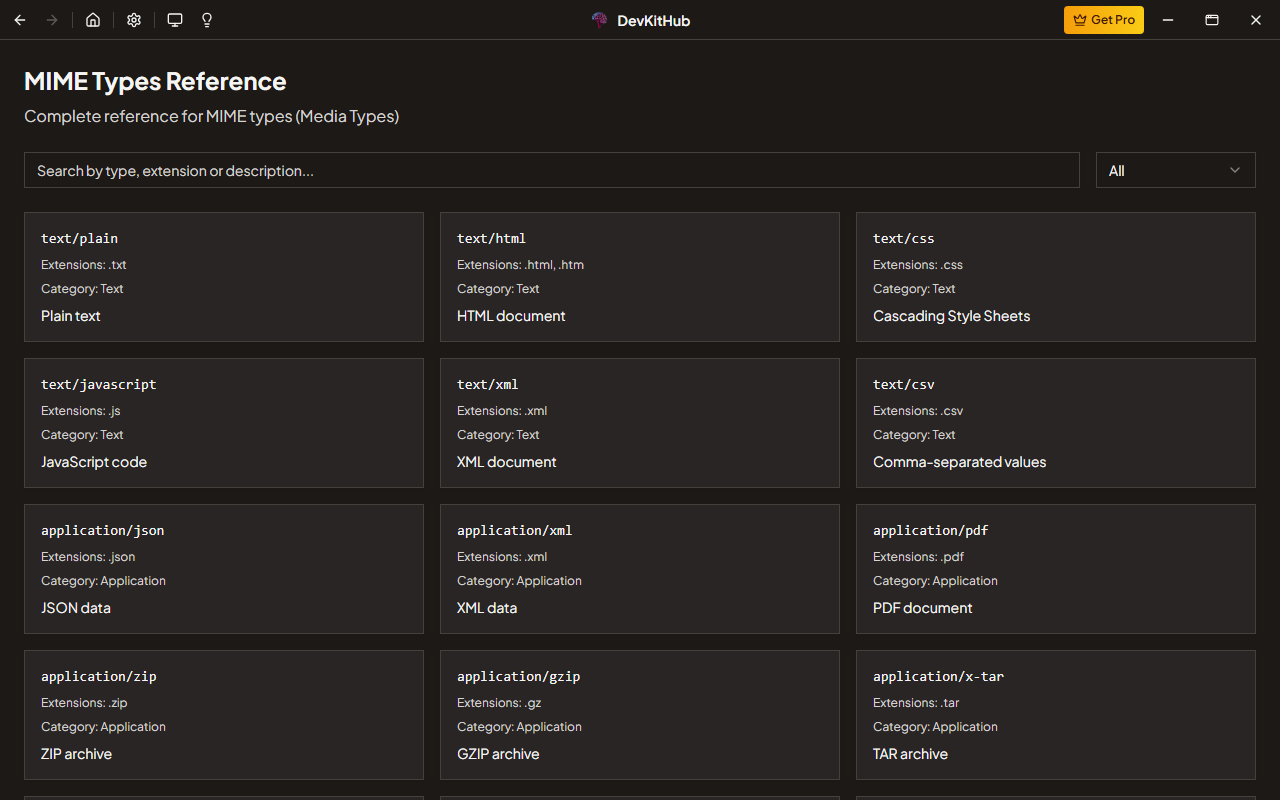Viewport: 1280px width, 800px height.
Task: Click the DevKitHub logo icon
Action: (x=600, y=20)
